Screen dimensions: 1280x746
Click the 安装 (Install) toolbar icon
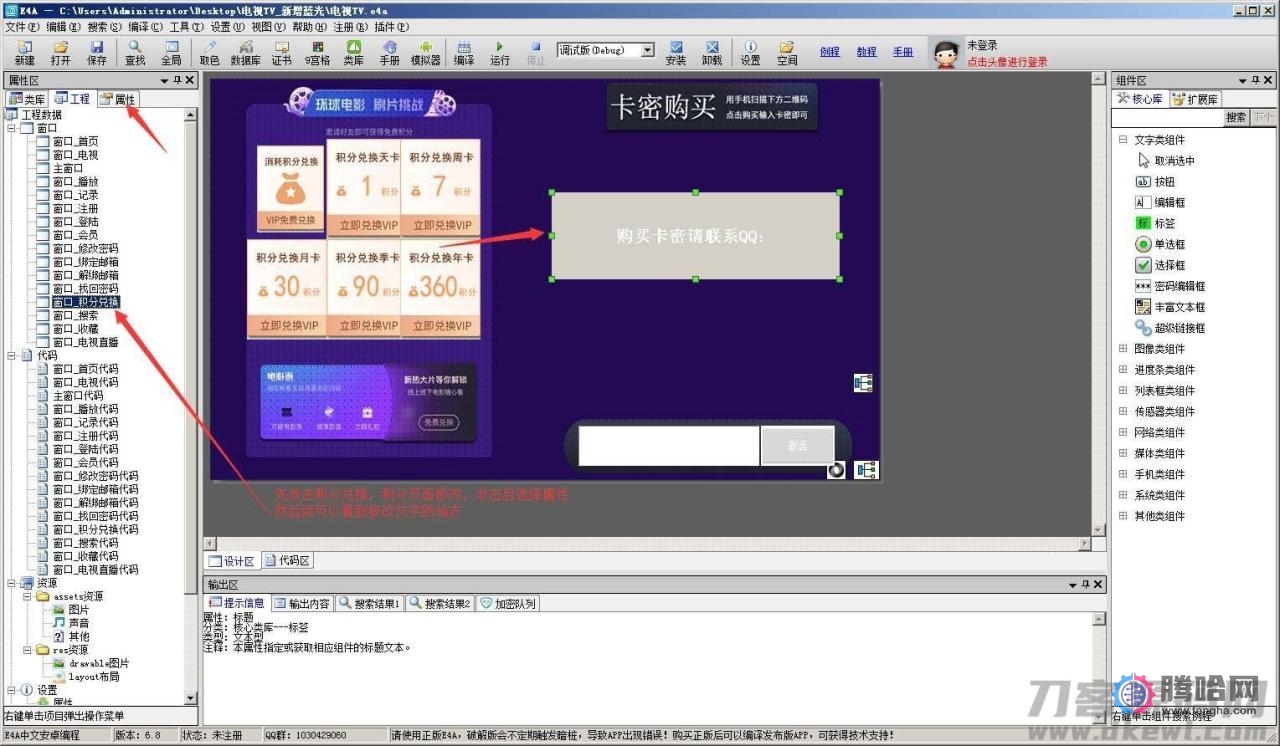pos(676,53)
